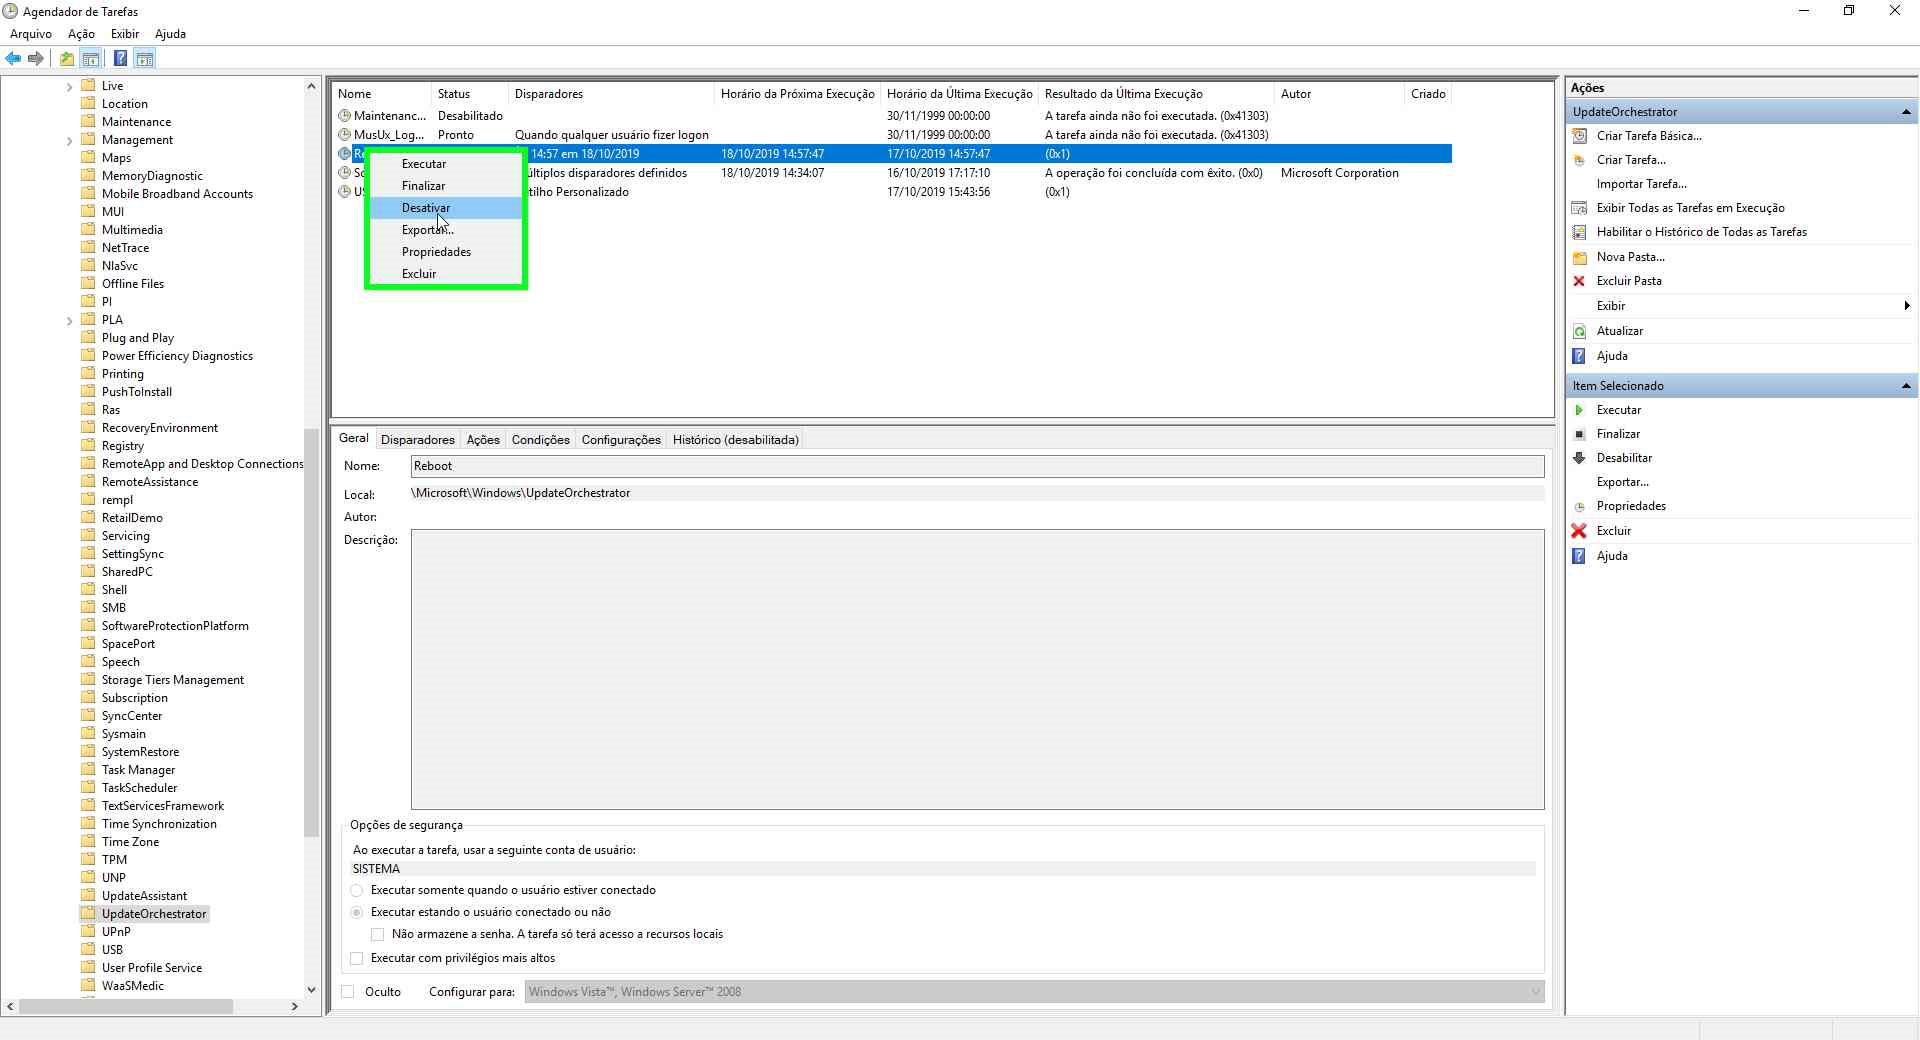
Task: Switch to the Histórico (desabilitada) tab
Action: coord(736,440)
